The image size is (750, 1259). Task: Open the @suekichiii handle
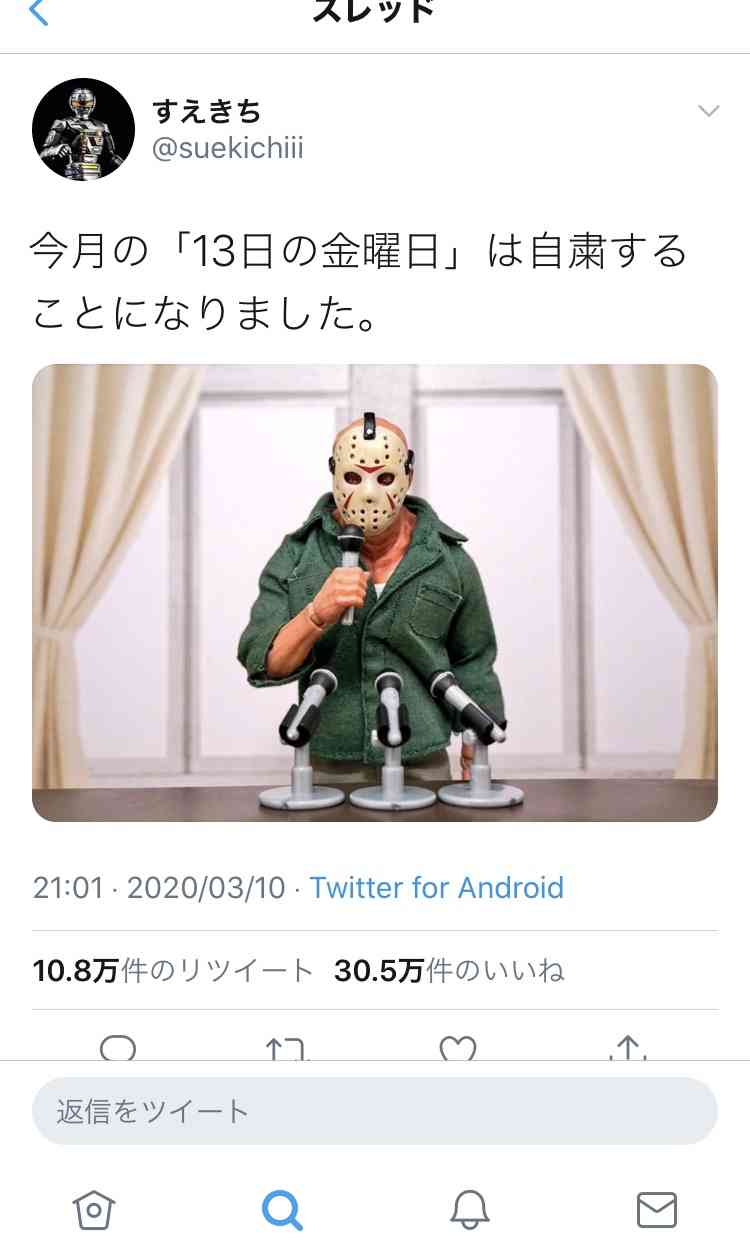click(227, 148)
